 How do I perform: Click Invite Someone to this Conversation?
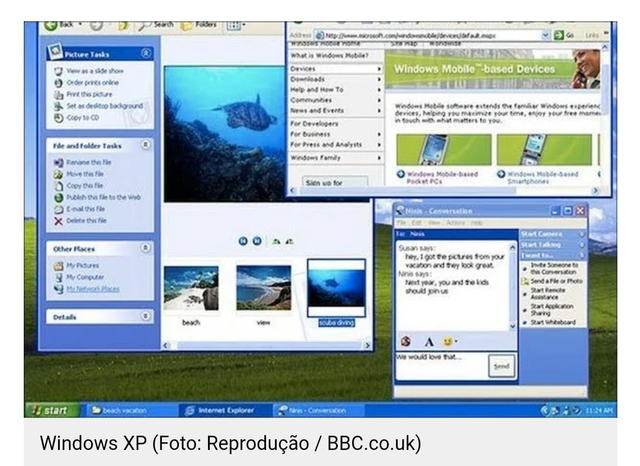point(554,269)
